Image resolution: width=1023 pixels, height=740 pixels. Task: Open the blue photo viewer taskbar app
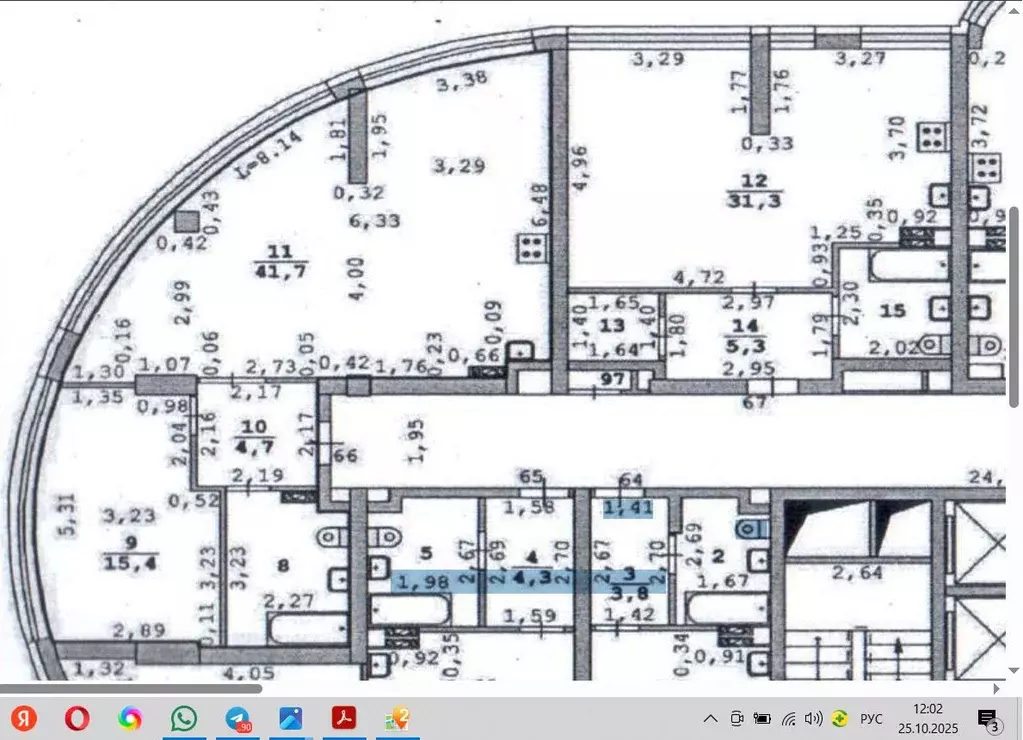(291, 718)
